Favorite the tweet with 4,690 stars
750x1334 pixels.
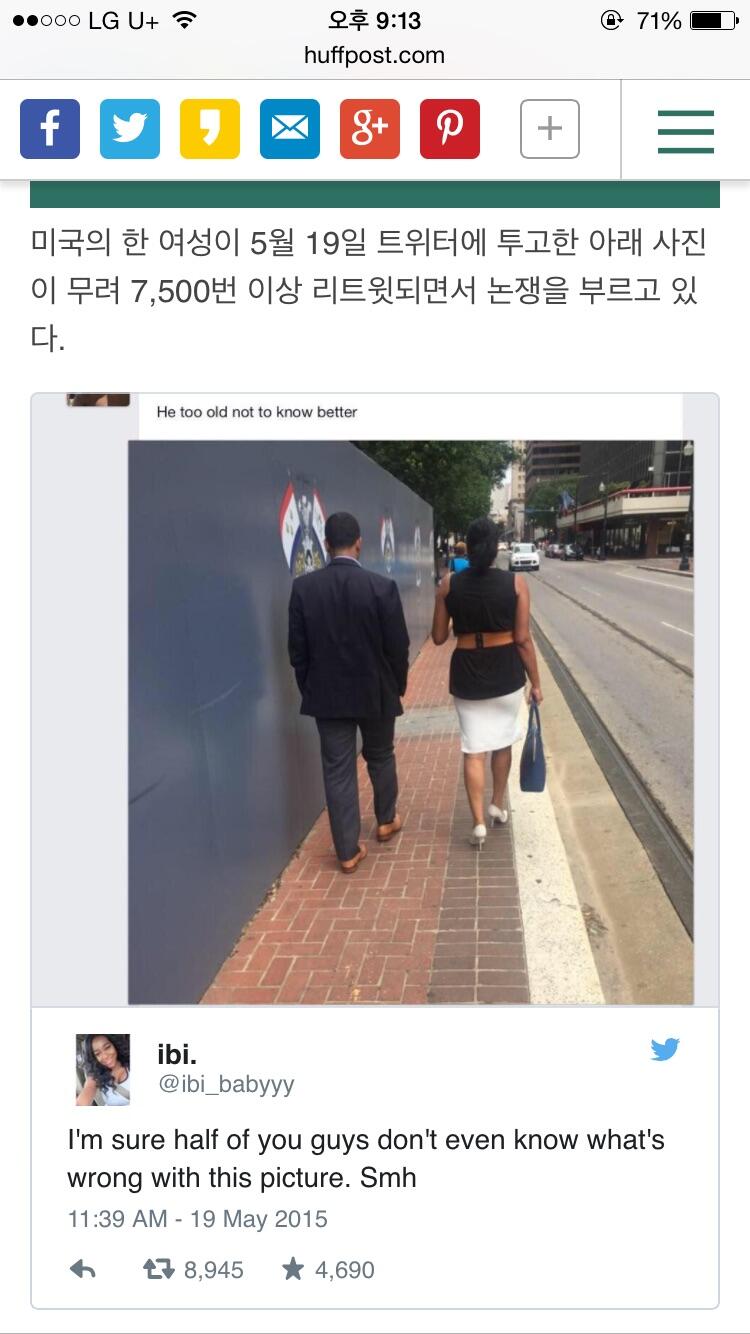pyautogui.click(x=328, y=1270)
